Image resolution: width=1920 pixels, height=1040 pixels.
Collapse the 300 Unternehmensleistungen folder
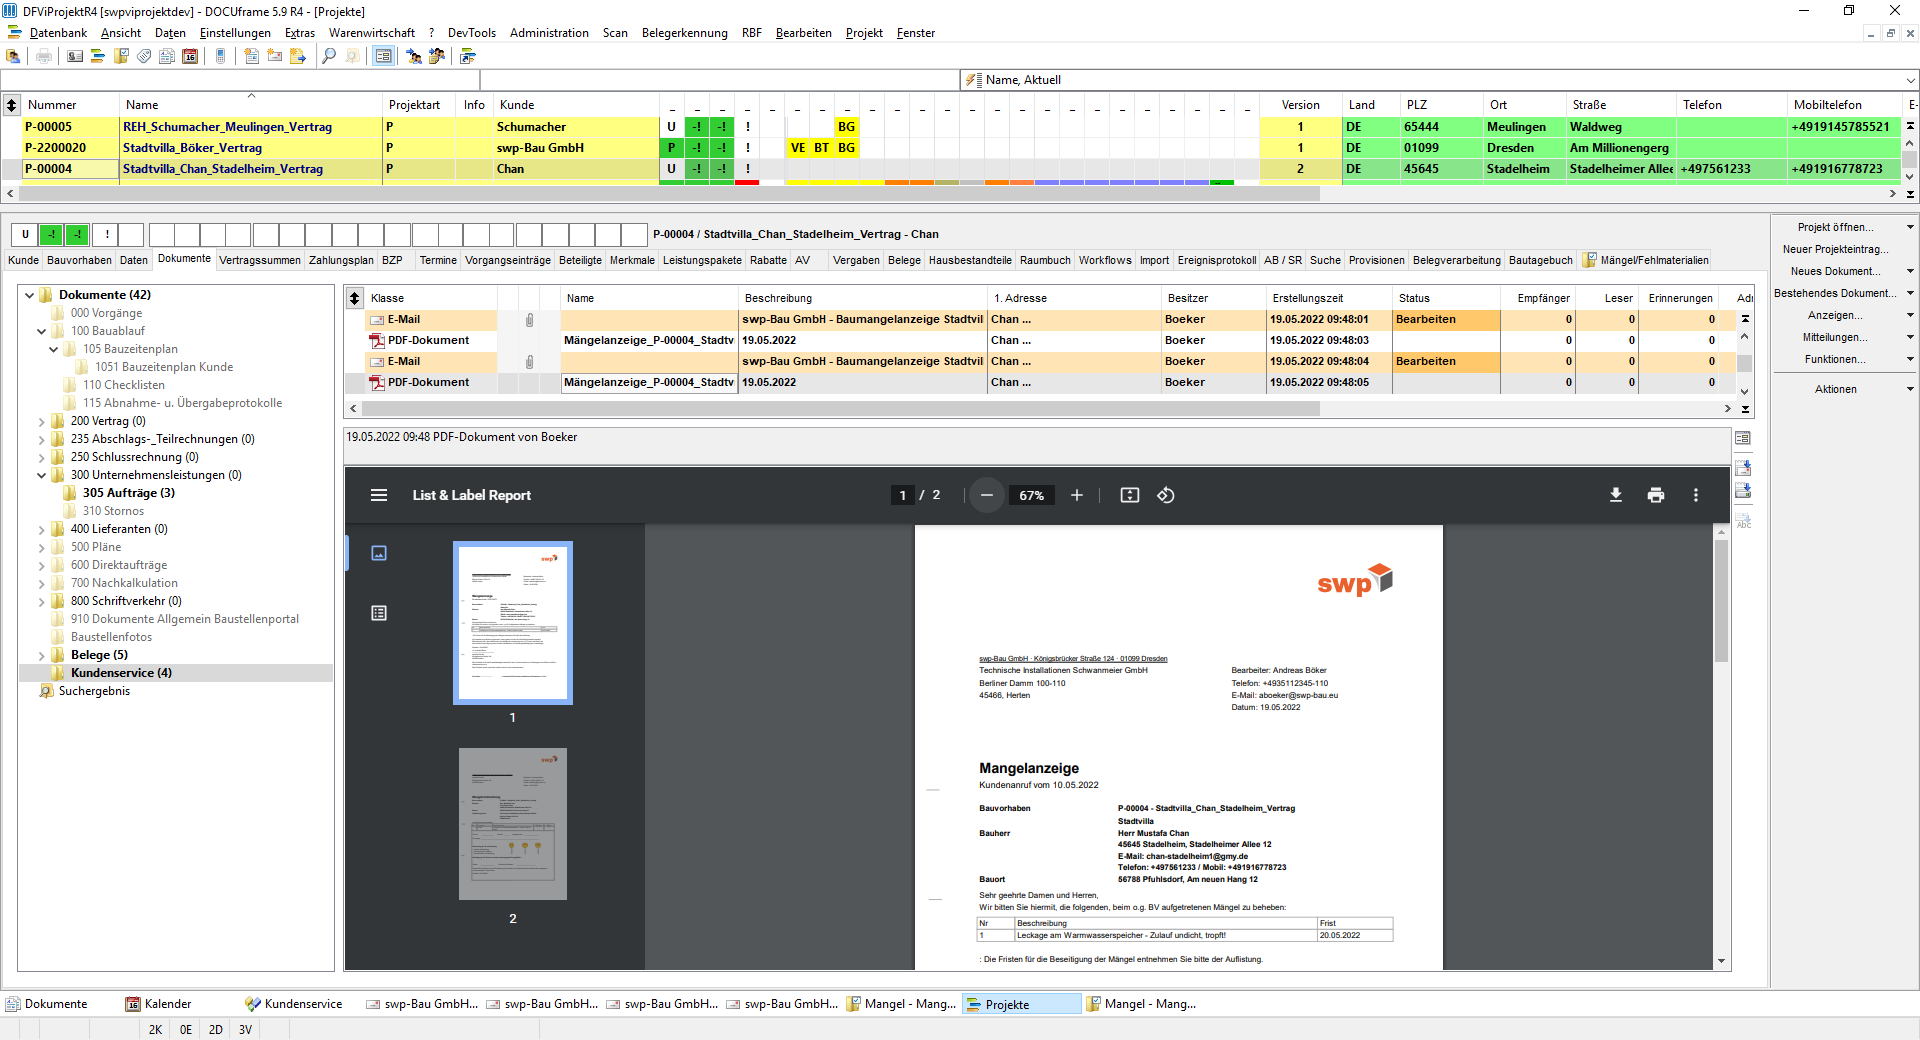(42, 476)
